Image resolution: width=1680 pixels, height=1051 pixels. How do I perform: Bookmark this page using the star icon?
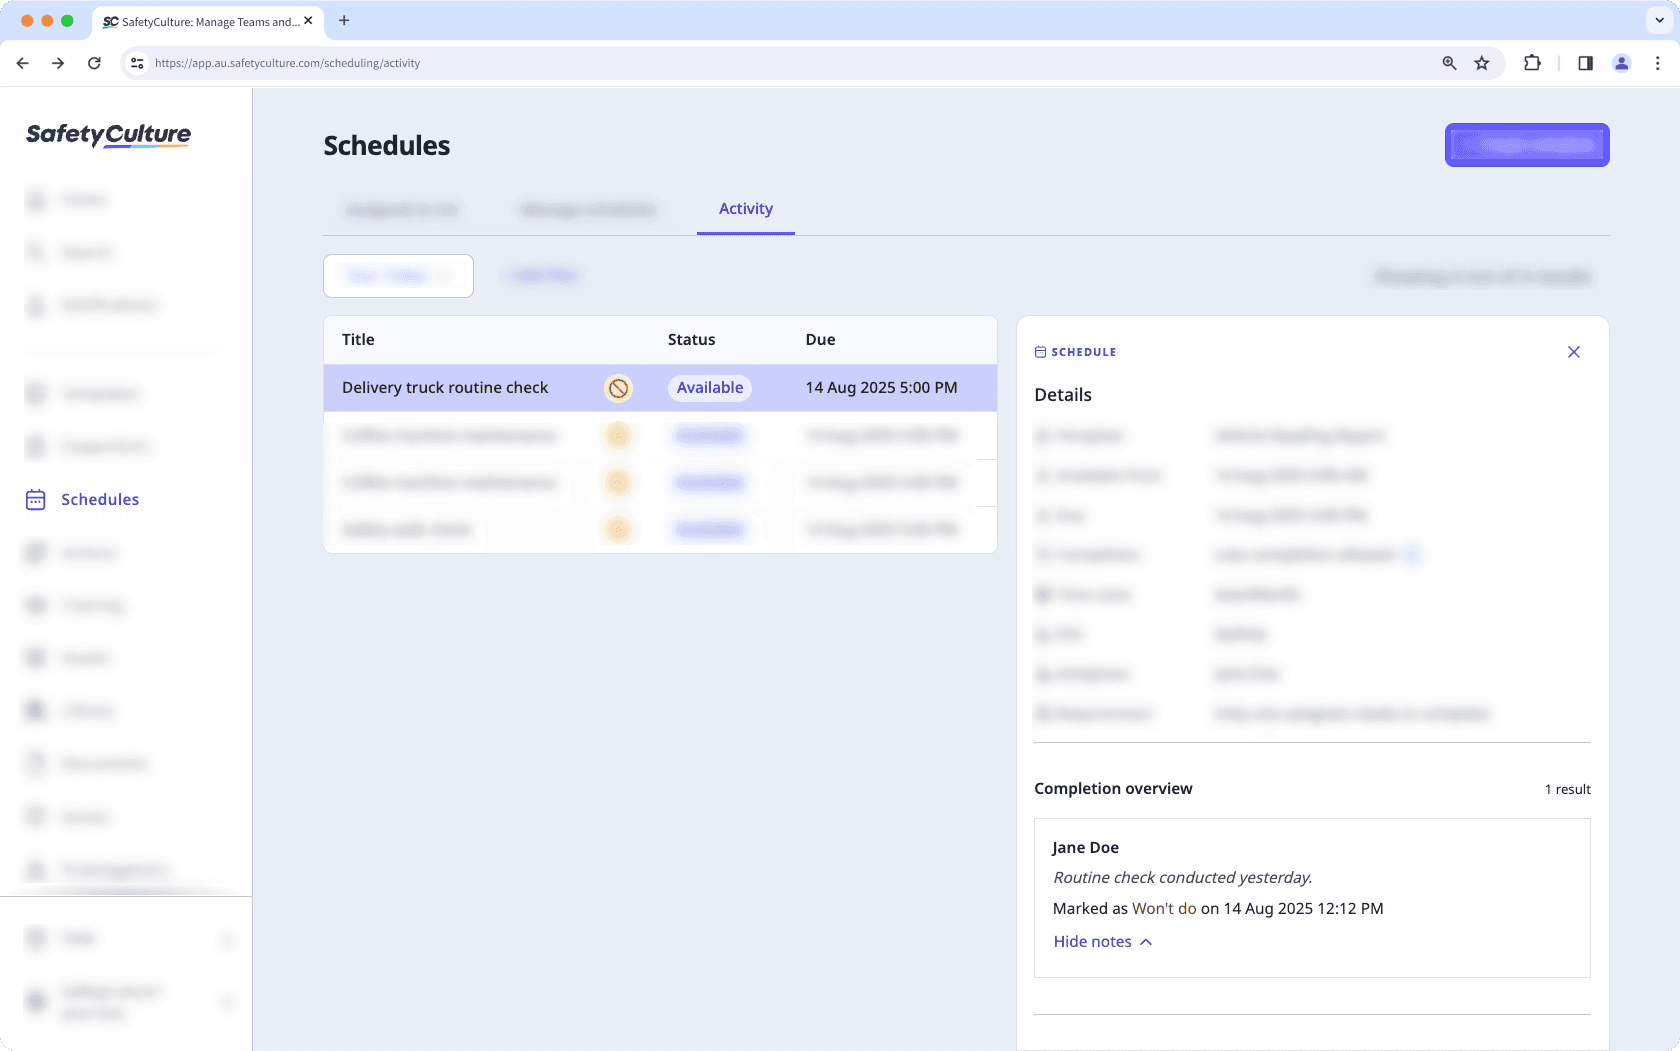1481,62
